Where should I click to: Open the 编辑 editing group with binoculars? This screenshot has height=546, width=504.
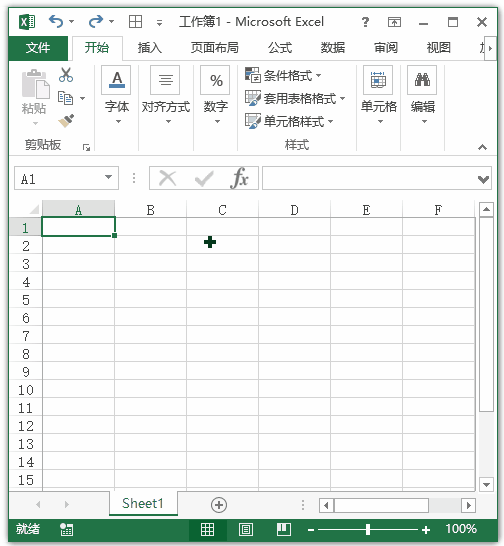coord(422,95)
